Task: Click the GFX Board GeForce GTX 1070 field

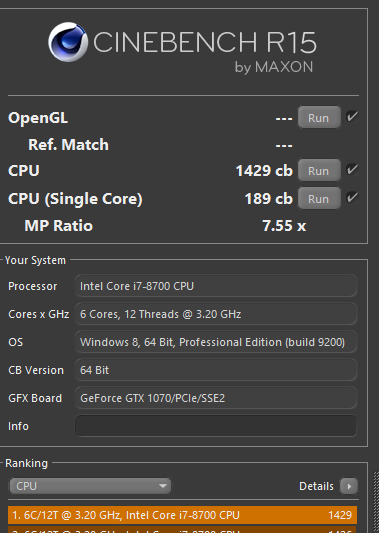Action: click(x=216, y=398)
